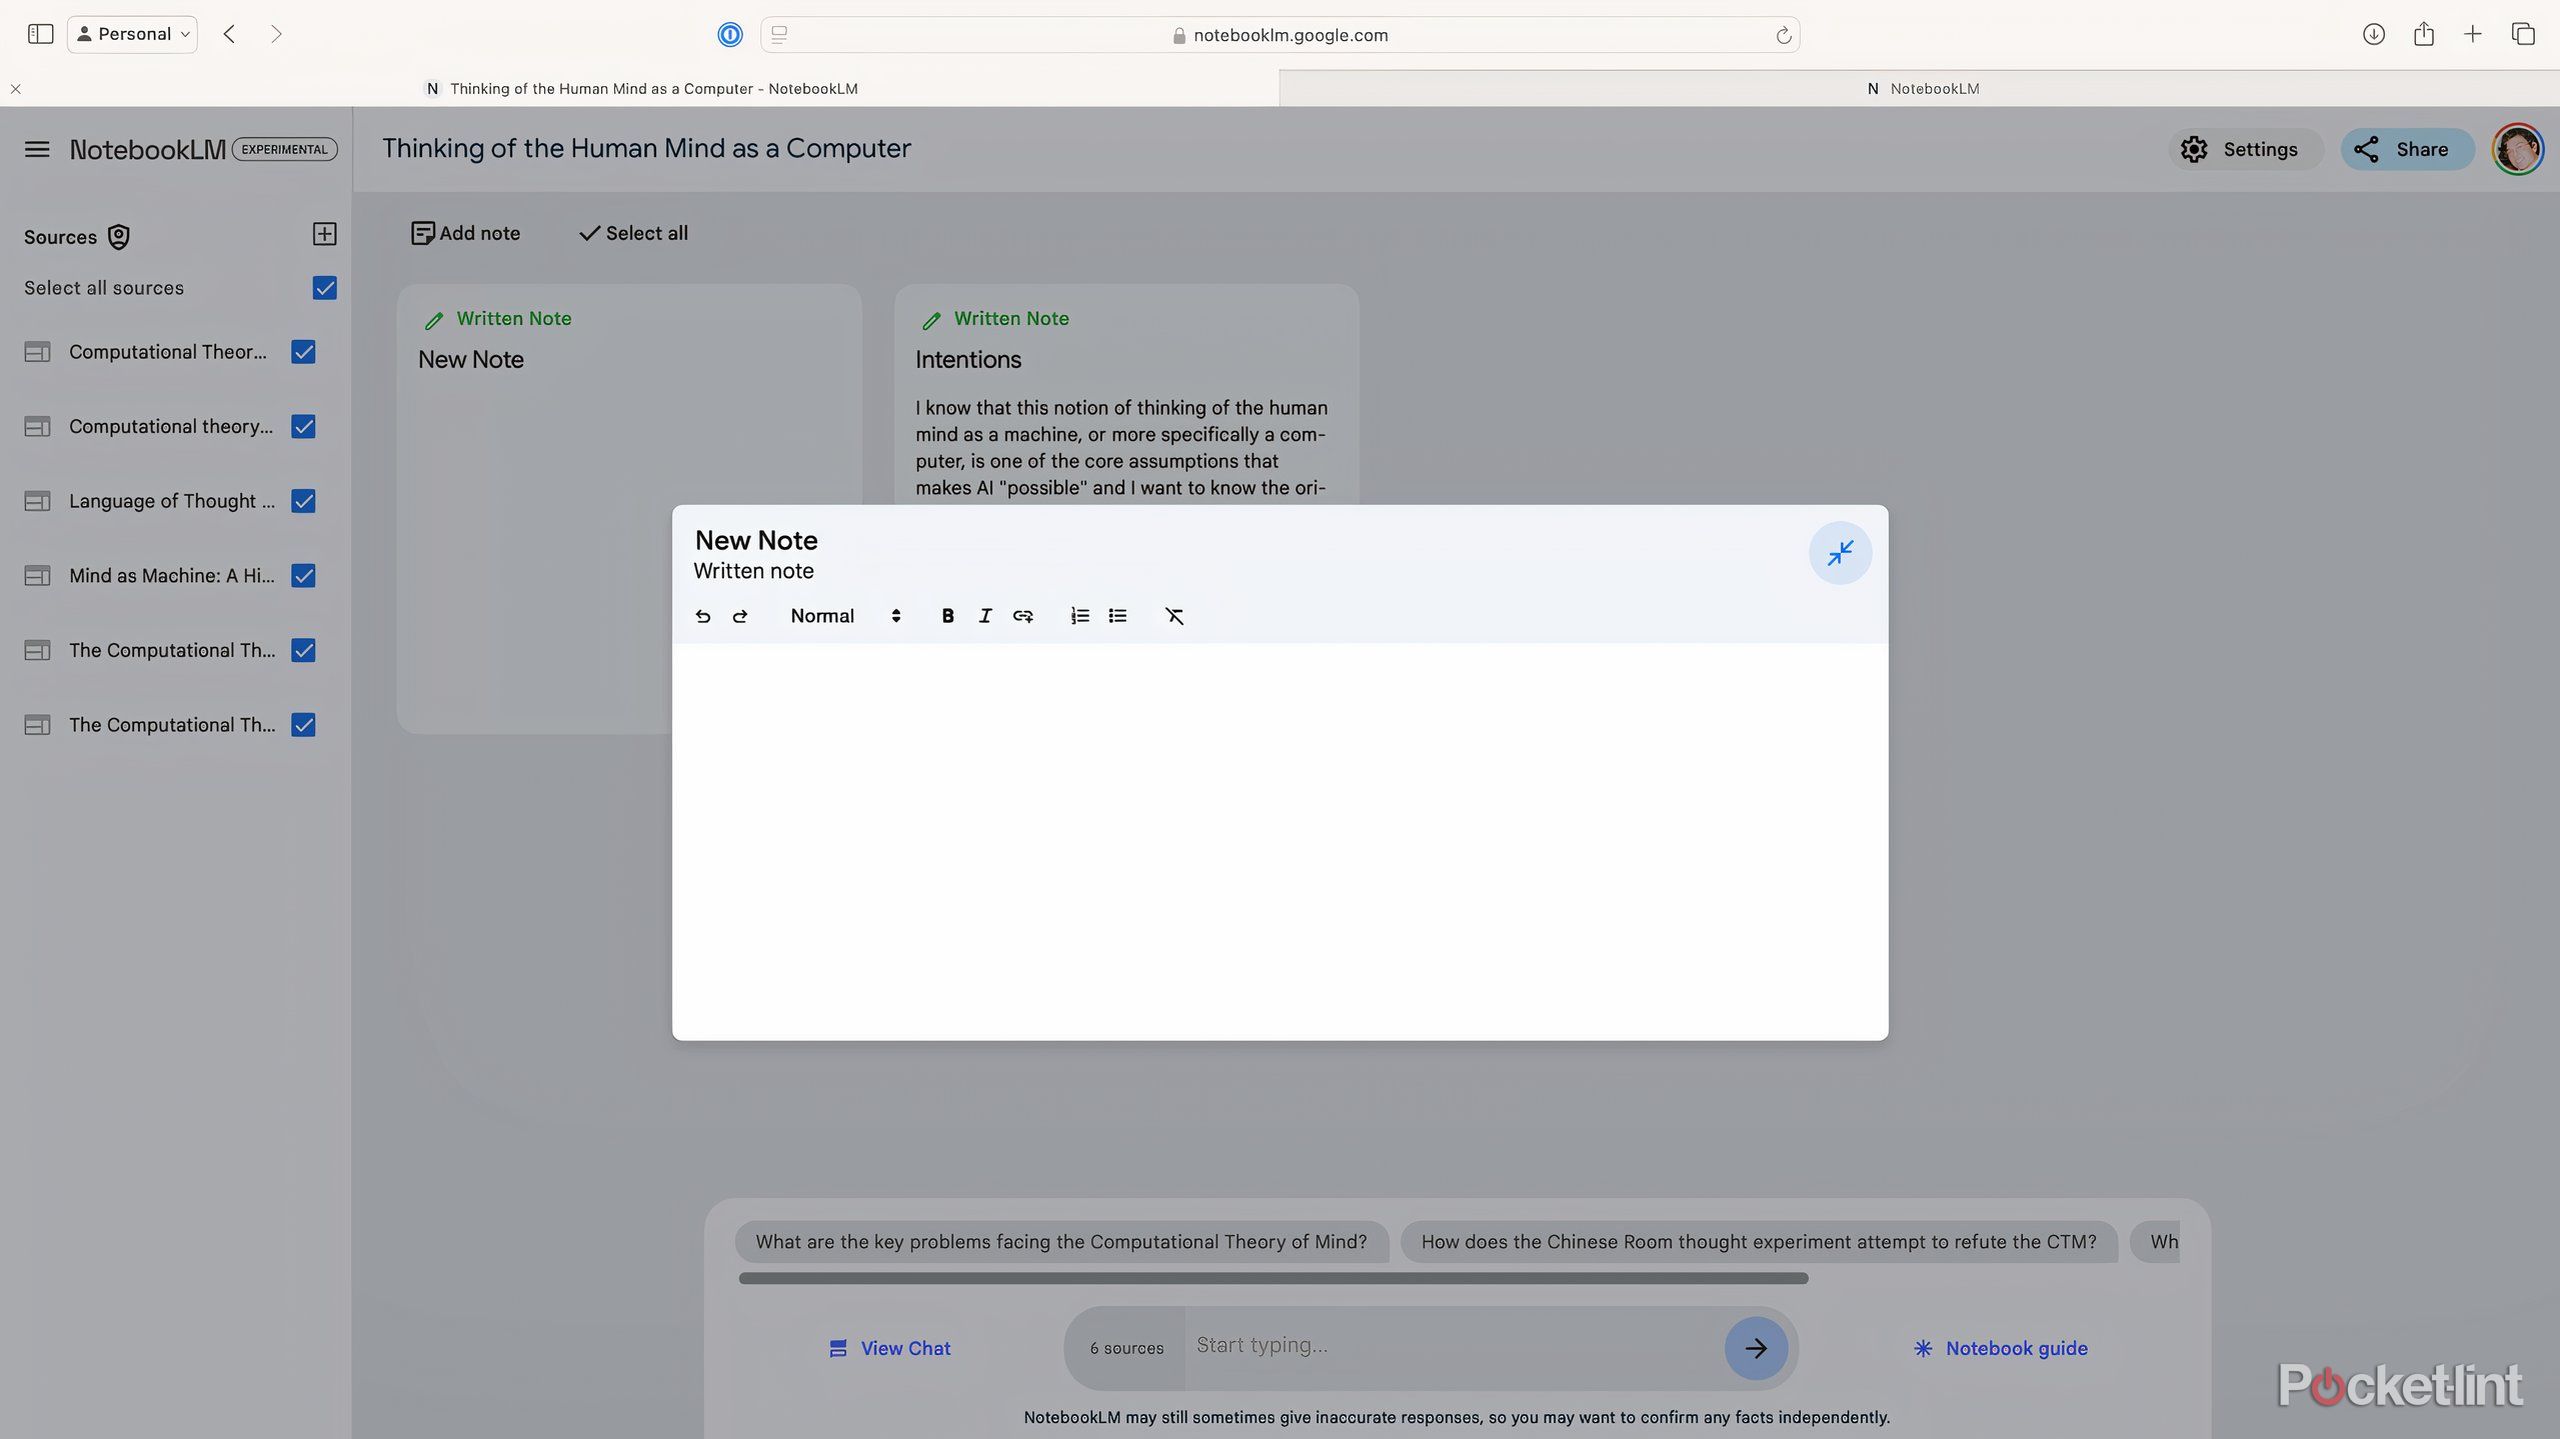Insert a link using the link icon

point(1022,616)
